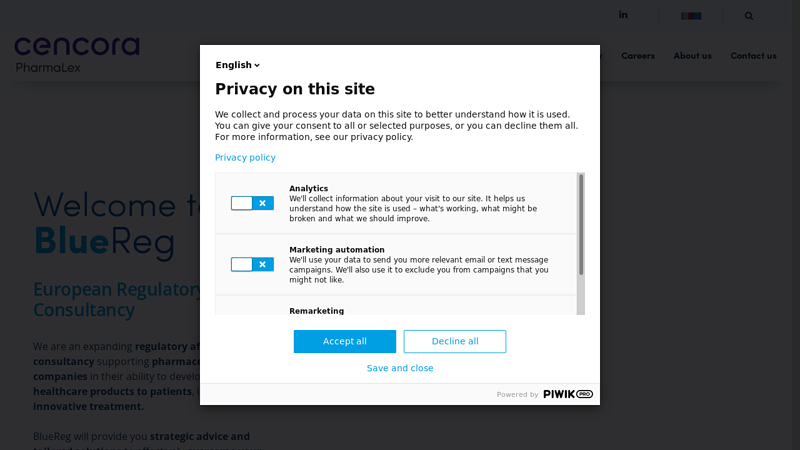Image resolution: width=800 pixels, height=450 pixels.
Task: Click the language flag icon
Action: 691,16
